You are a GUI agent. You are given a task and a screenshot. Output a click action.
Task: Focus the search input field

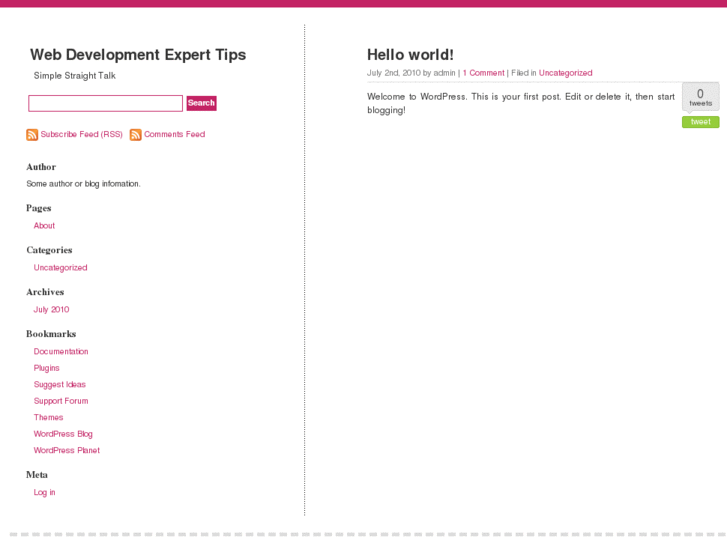click(105, 103)
